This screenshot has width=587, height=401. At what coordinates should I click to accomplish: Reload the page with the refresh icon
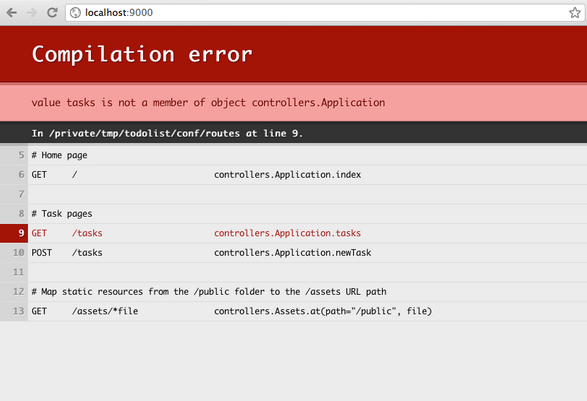tap(52, 13)
